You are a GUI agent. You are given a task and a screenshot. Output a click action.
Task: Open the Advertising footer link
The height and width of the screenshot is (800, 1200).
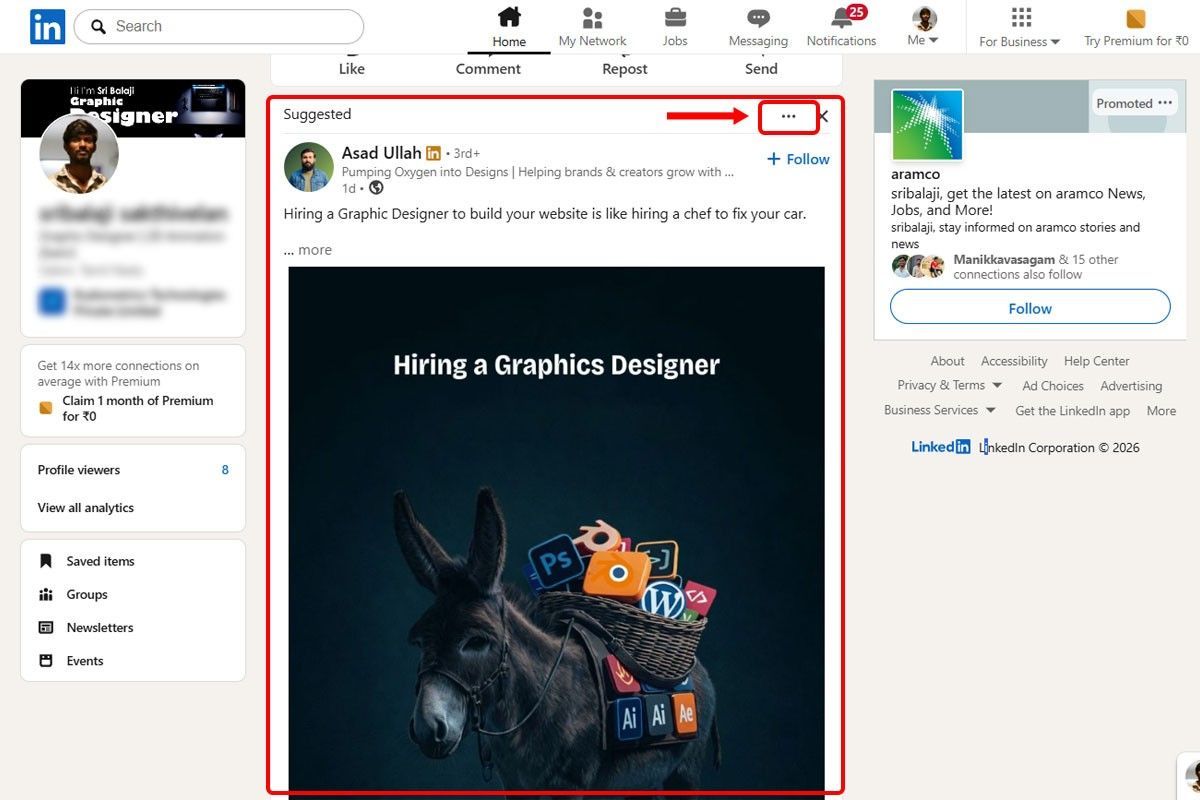(1131, 386)
